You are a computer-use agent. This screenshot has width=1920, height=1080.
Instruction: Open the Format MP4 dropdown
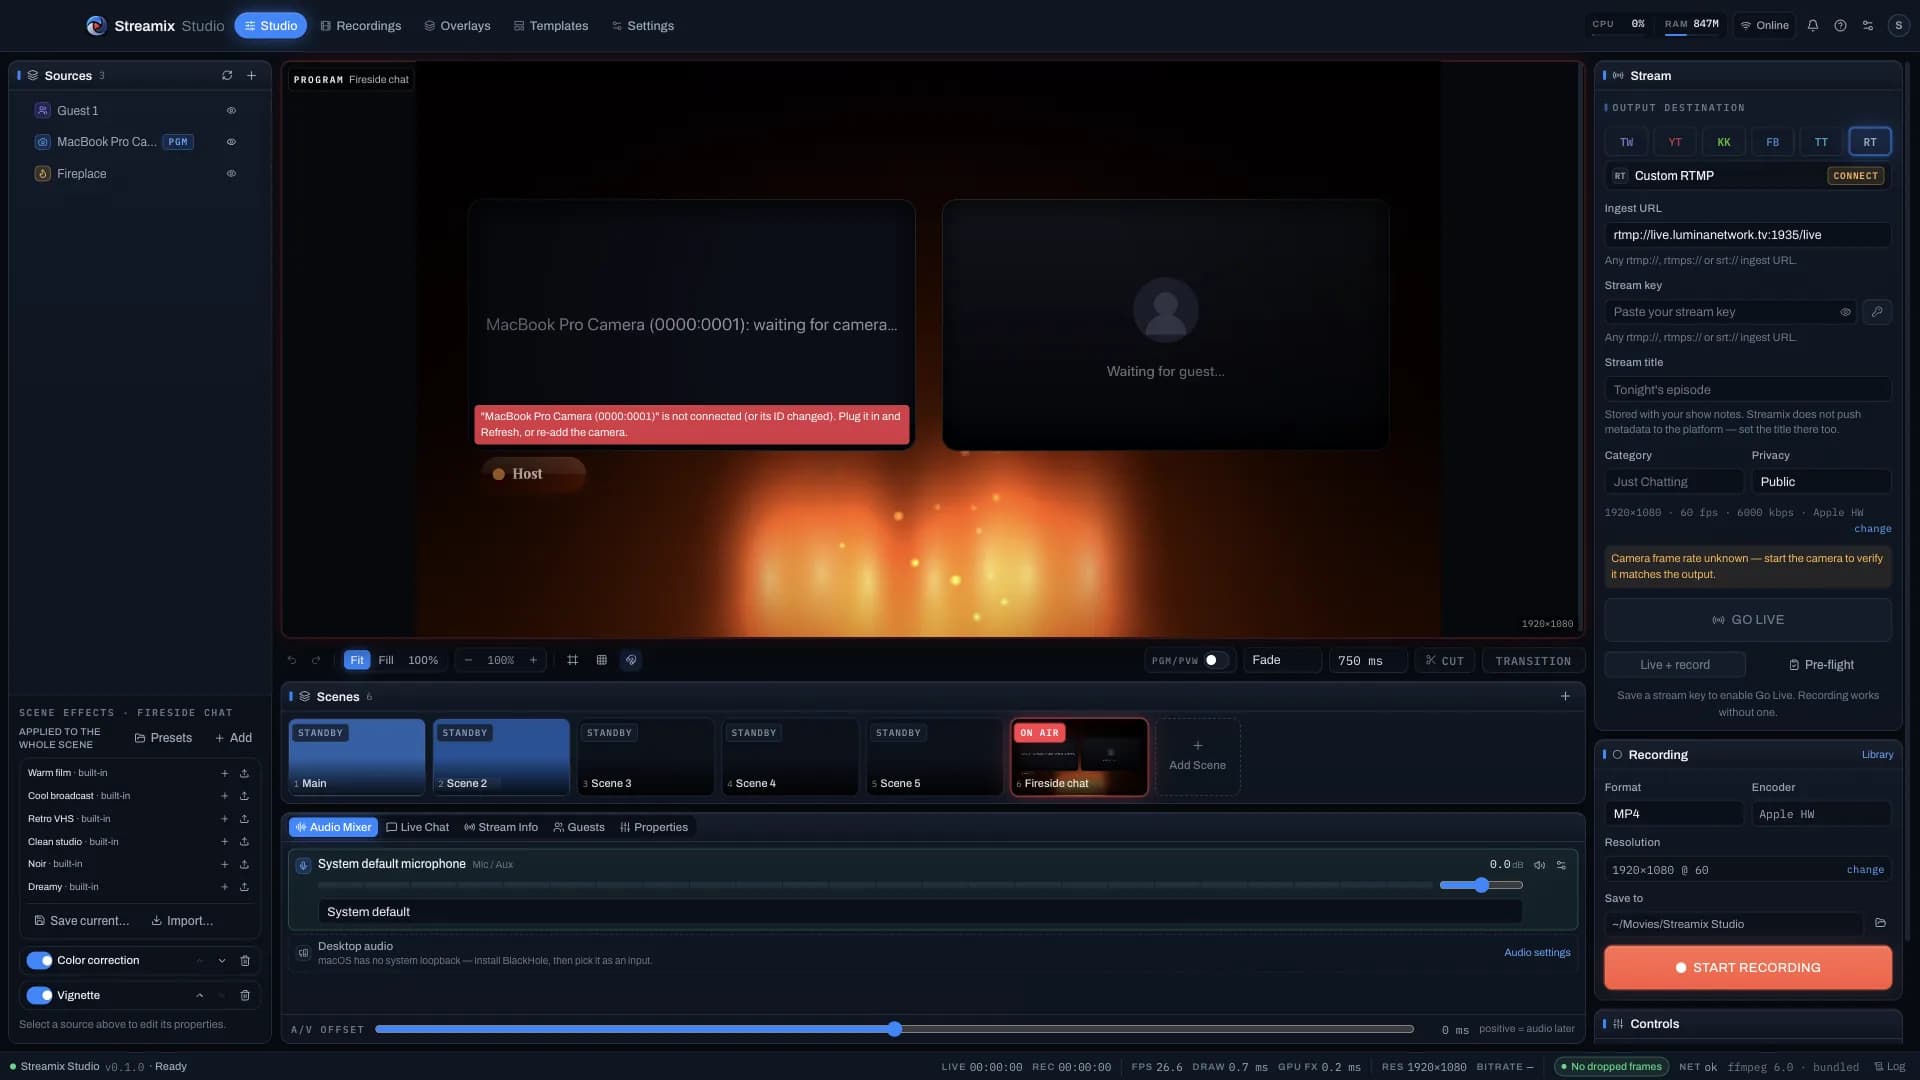[x=1674, y=815]
